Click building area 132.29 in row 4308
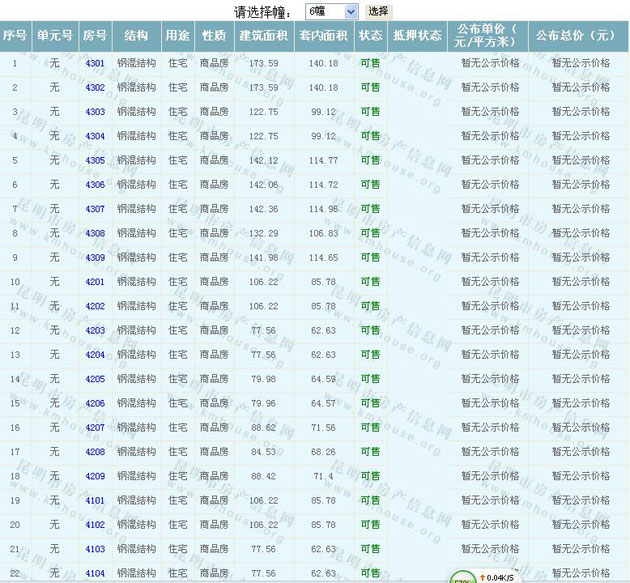Screen dimensions: 630x583 click(264, 233)
